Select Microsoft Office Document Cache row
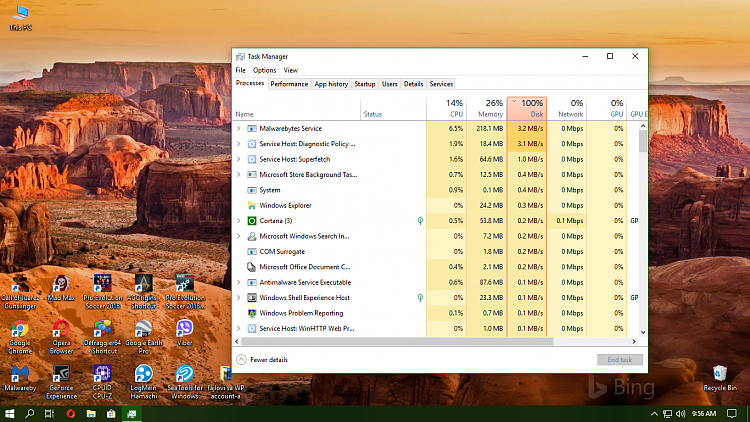Viewport: 750px width, 422px height. (436, 267)
